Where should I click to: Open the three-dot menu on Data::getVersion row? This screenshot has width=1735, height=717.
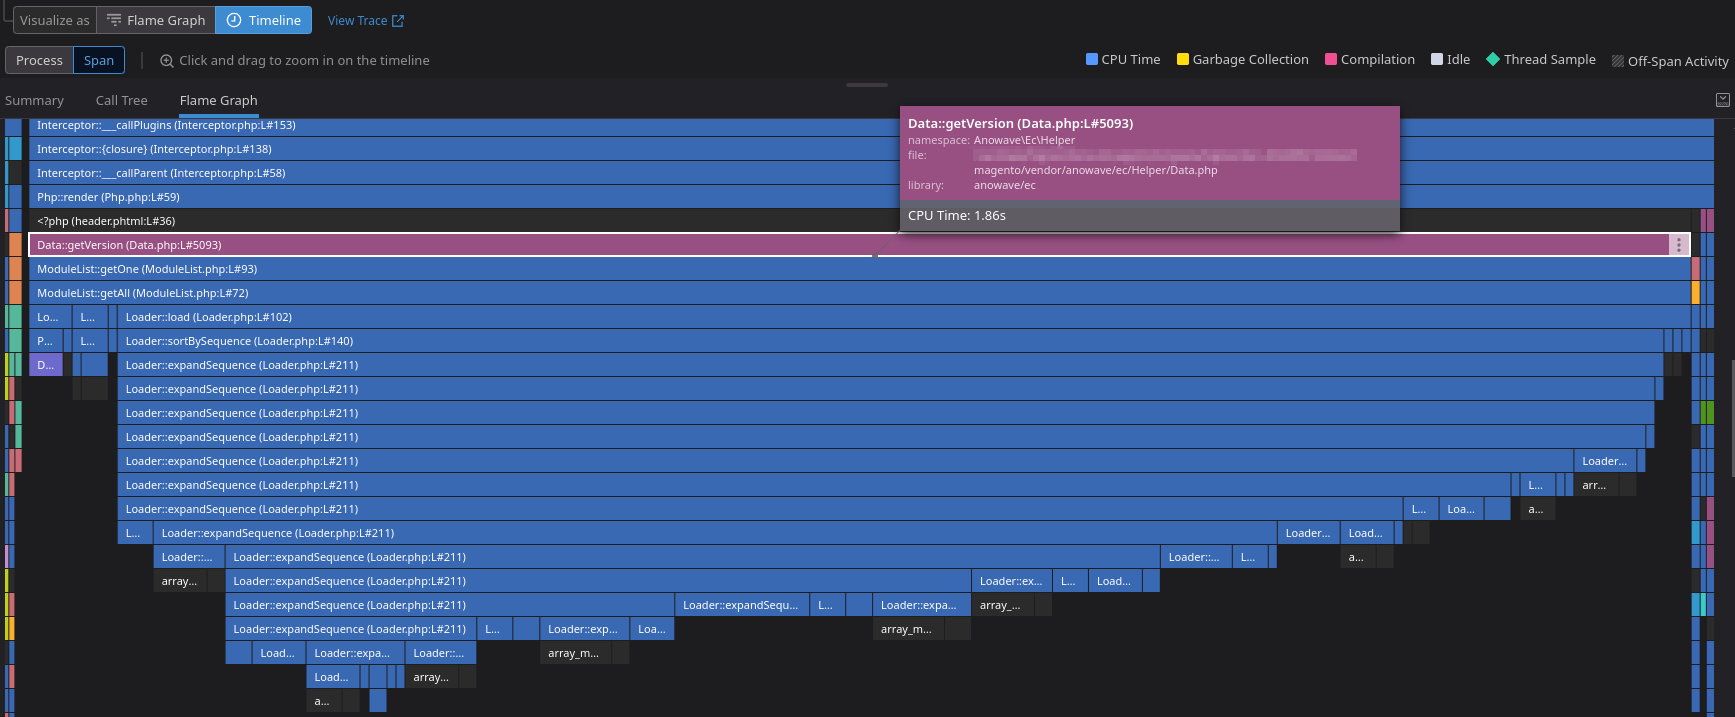1678,245
